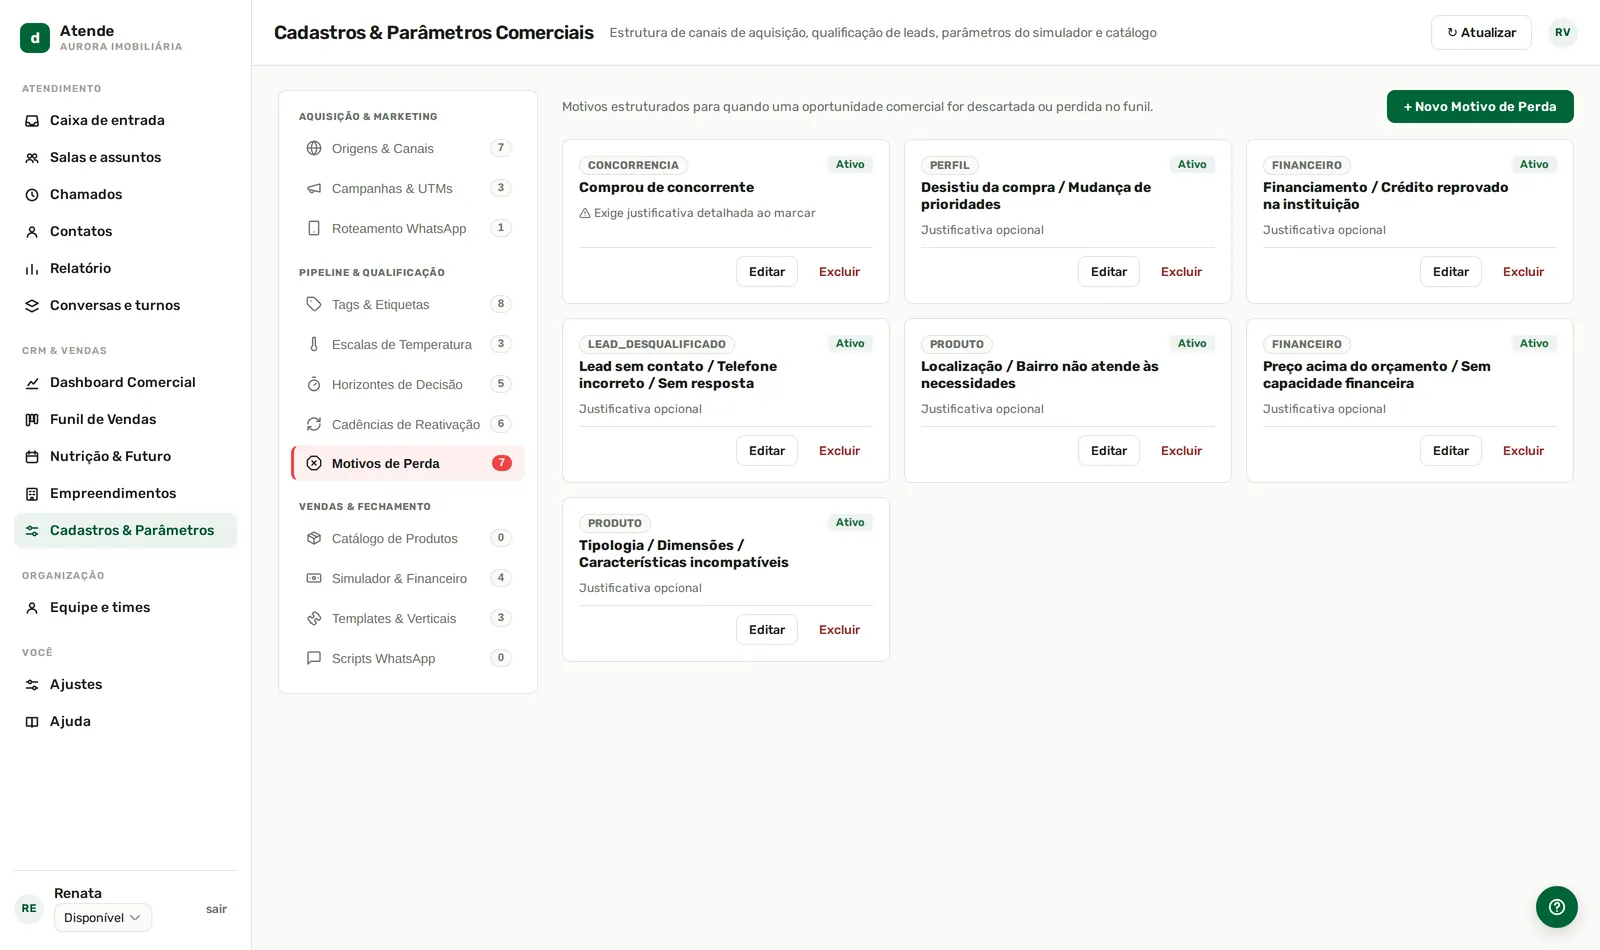Open Scripts WhatsApp section

408,658
